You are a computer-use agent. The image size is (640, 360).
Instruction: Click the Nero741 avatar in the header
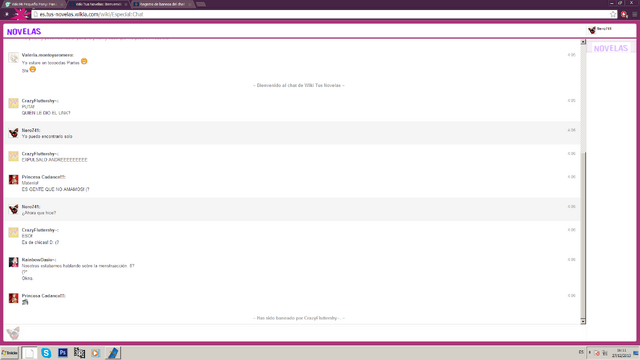coord(592,29)
